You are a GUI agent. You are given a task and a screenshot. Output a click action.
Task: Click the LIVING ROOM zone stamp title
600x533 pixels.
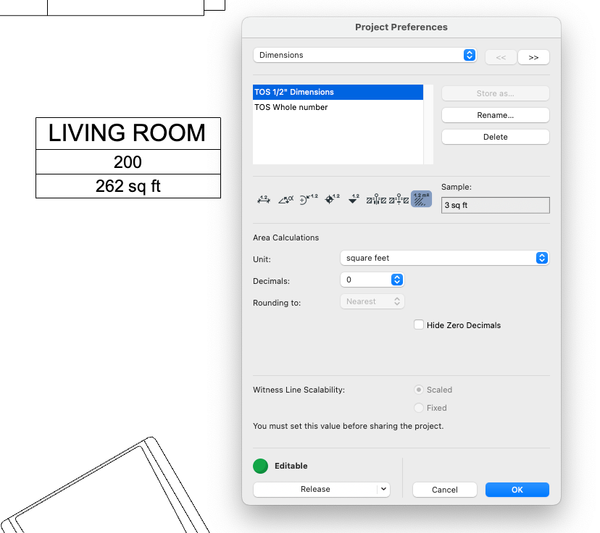pos(127,133)
